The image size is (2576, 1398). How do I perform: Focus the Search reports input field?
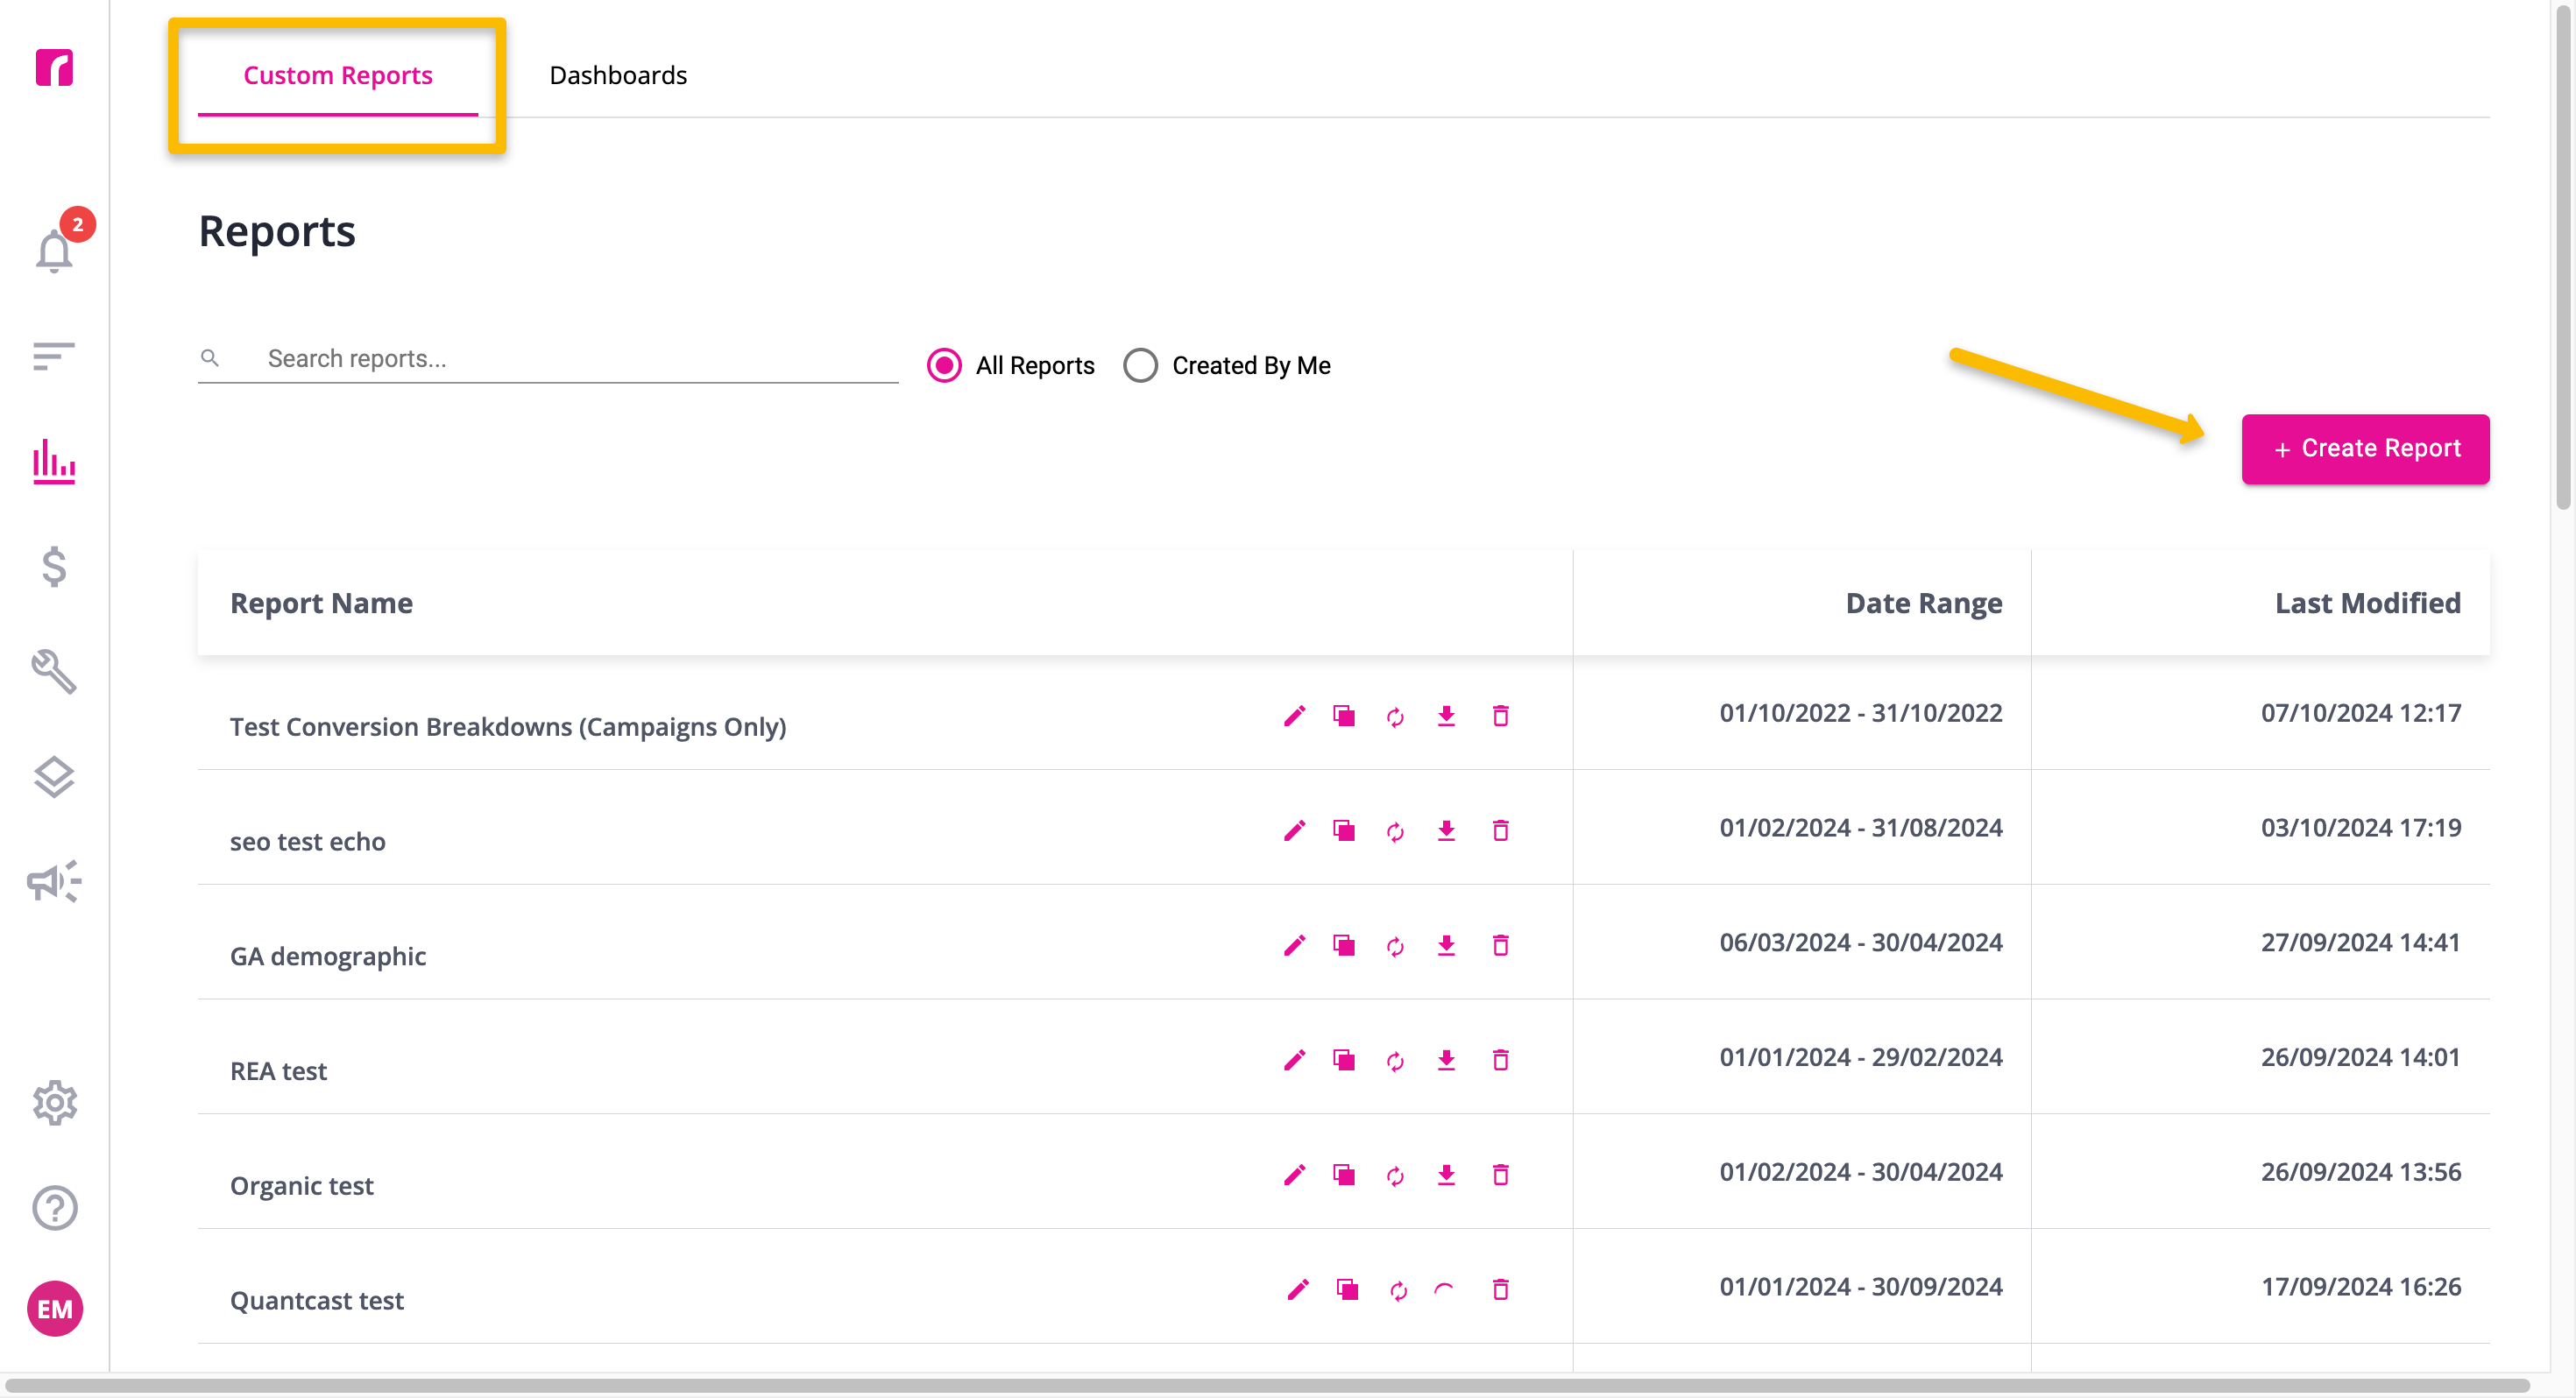pos(548,359)
